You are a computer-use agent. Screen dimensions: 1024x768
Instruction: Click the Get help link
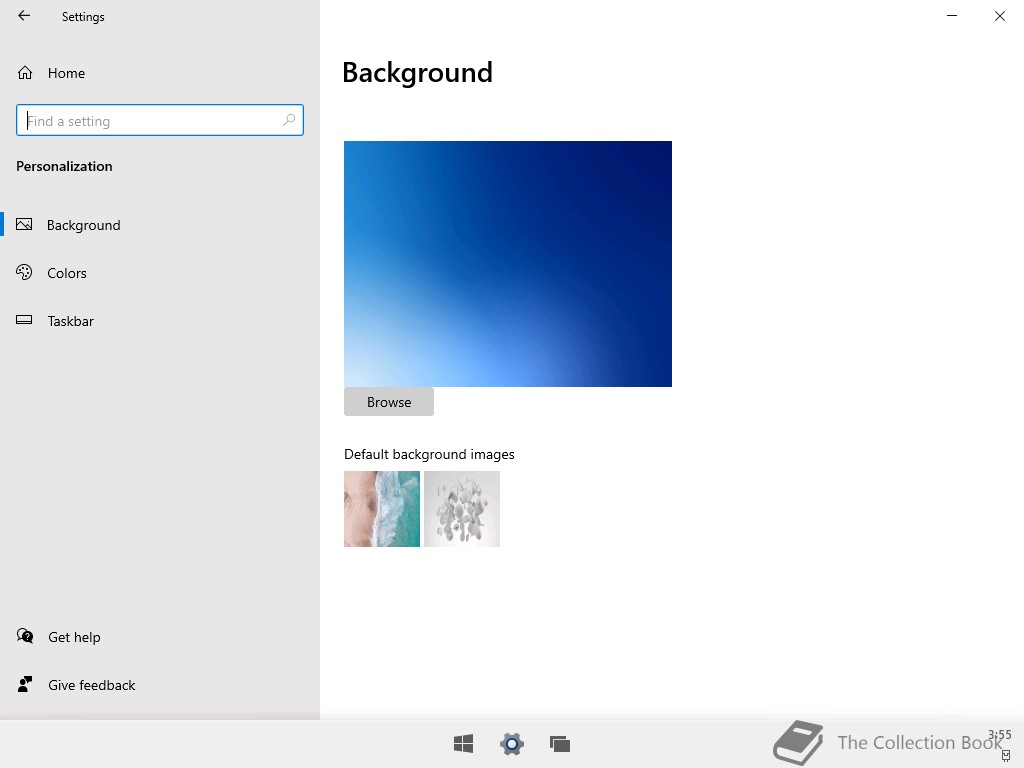59,637
